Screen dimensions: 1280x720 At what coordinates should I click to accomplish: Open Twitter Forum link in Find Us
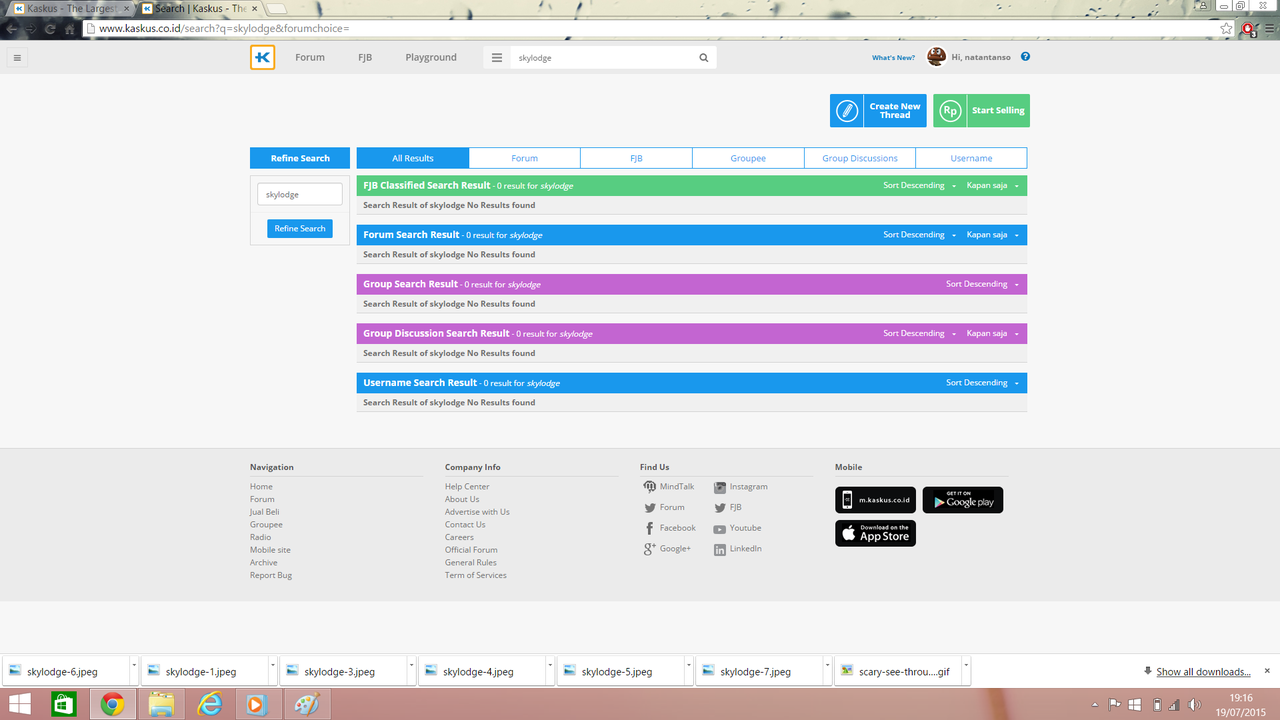pyautogui.click(x=665, y=508)
